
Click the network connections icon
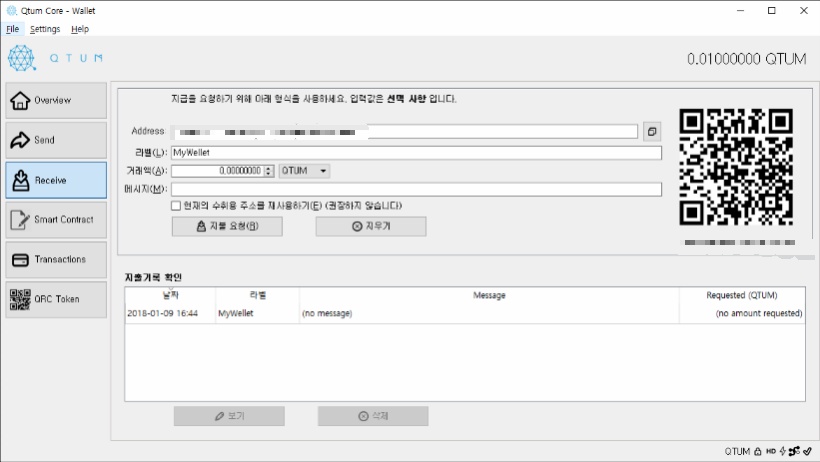pyautogui.click(x=794, y=451)
